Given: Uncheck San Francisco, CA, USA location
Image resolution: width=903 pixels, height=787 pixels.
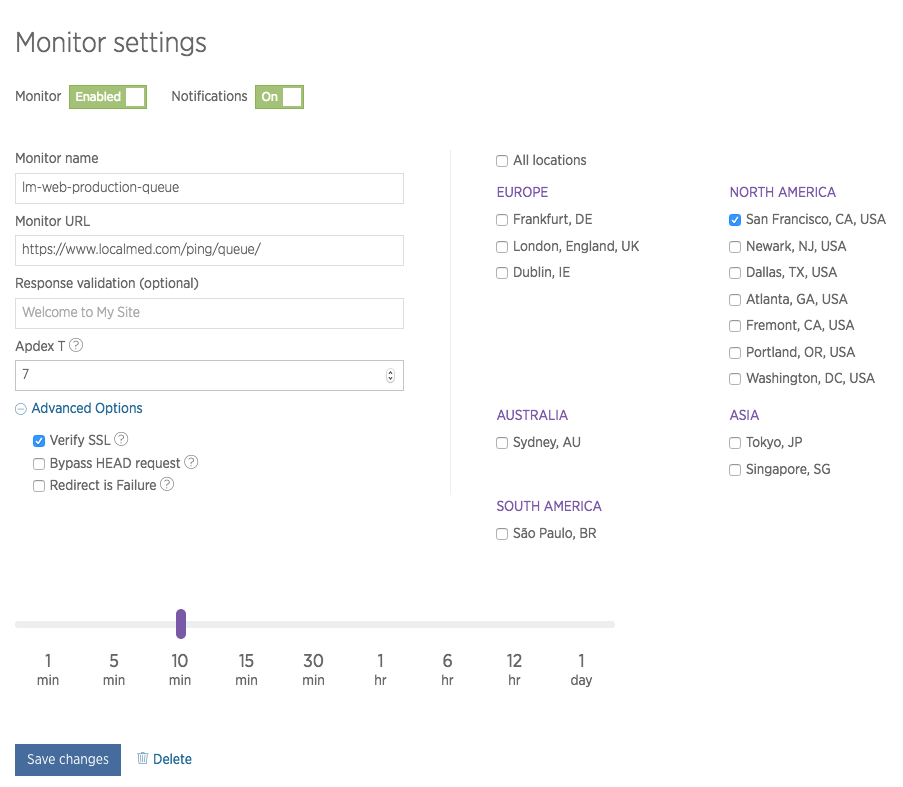Looking at the screenshot, I should tap(734, 219).
